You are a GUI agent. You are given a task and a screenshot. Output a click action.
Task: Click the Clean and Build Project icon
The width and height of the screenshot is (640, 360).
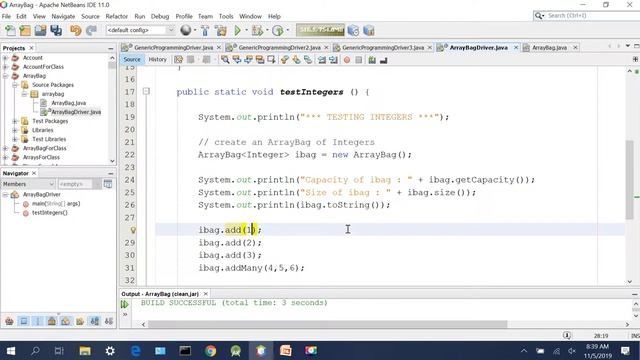click(221, 31)
